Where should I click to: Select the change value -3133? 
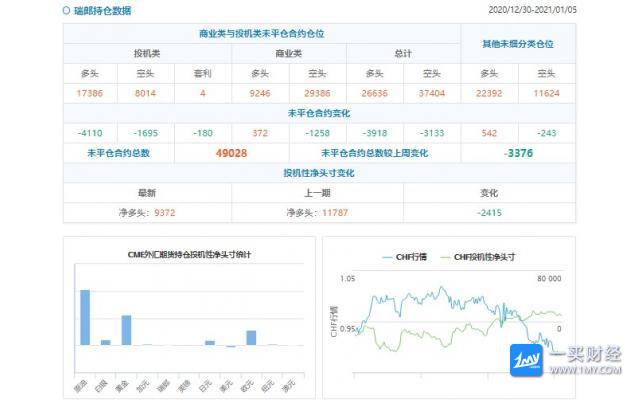tap(432, 133)
